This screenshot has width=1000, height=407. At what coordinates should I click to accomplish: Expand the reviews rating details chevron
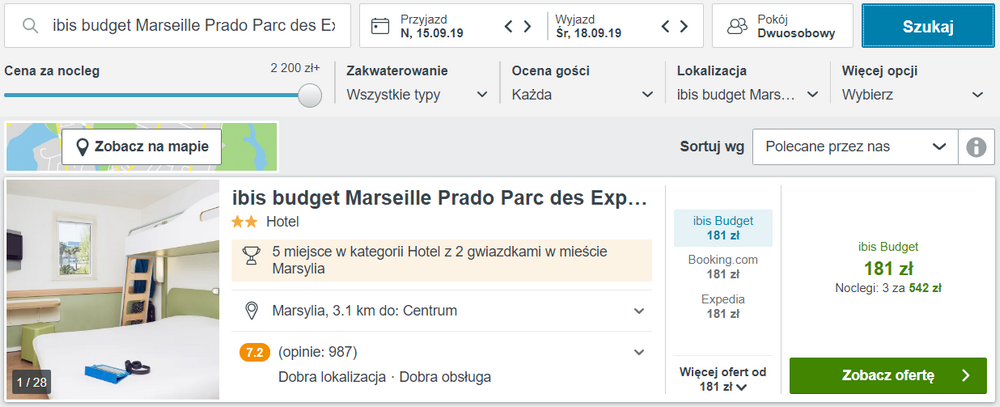[639, 352]
